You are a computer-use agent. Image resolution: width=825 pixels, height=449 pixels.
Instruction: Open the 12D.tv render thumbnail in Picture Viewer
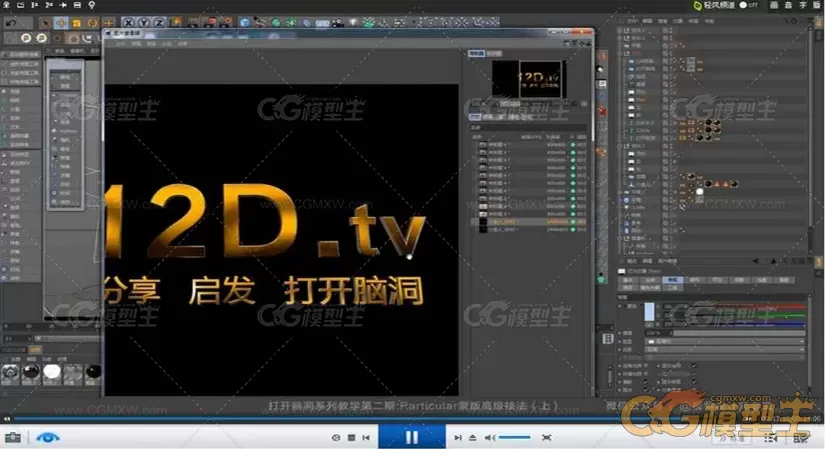pyautogui.click(x=529, y=79)
